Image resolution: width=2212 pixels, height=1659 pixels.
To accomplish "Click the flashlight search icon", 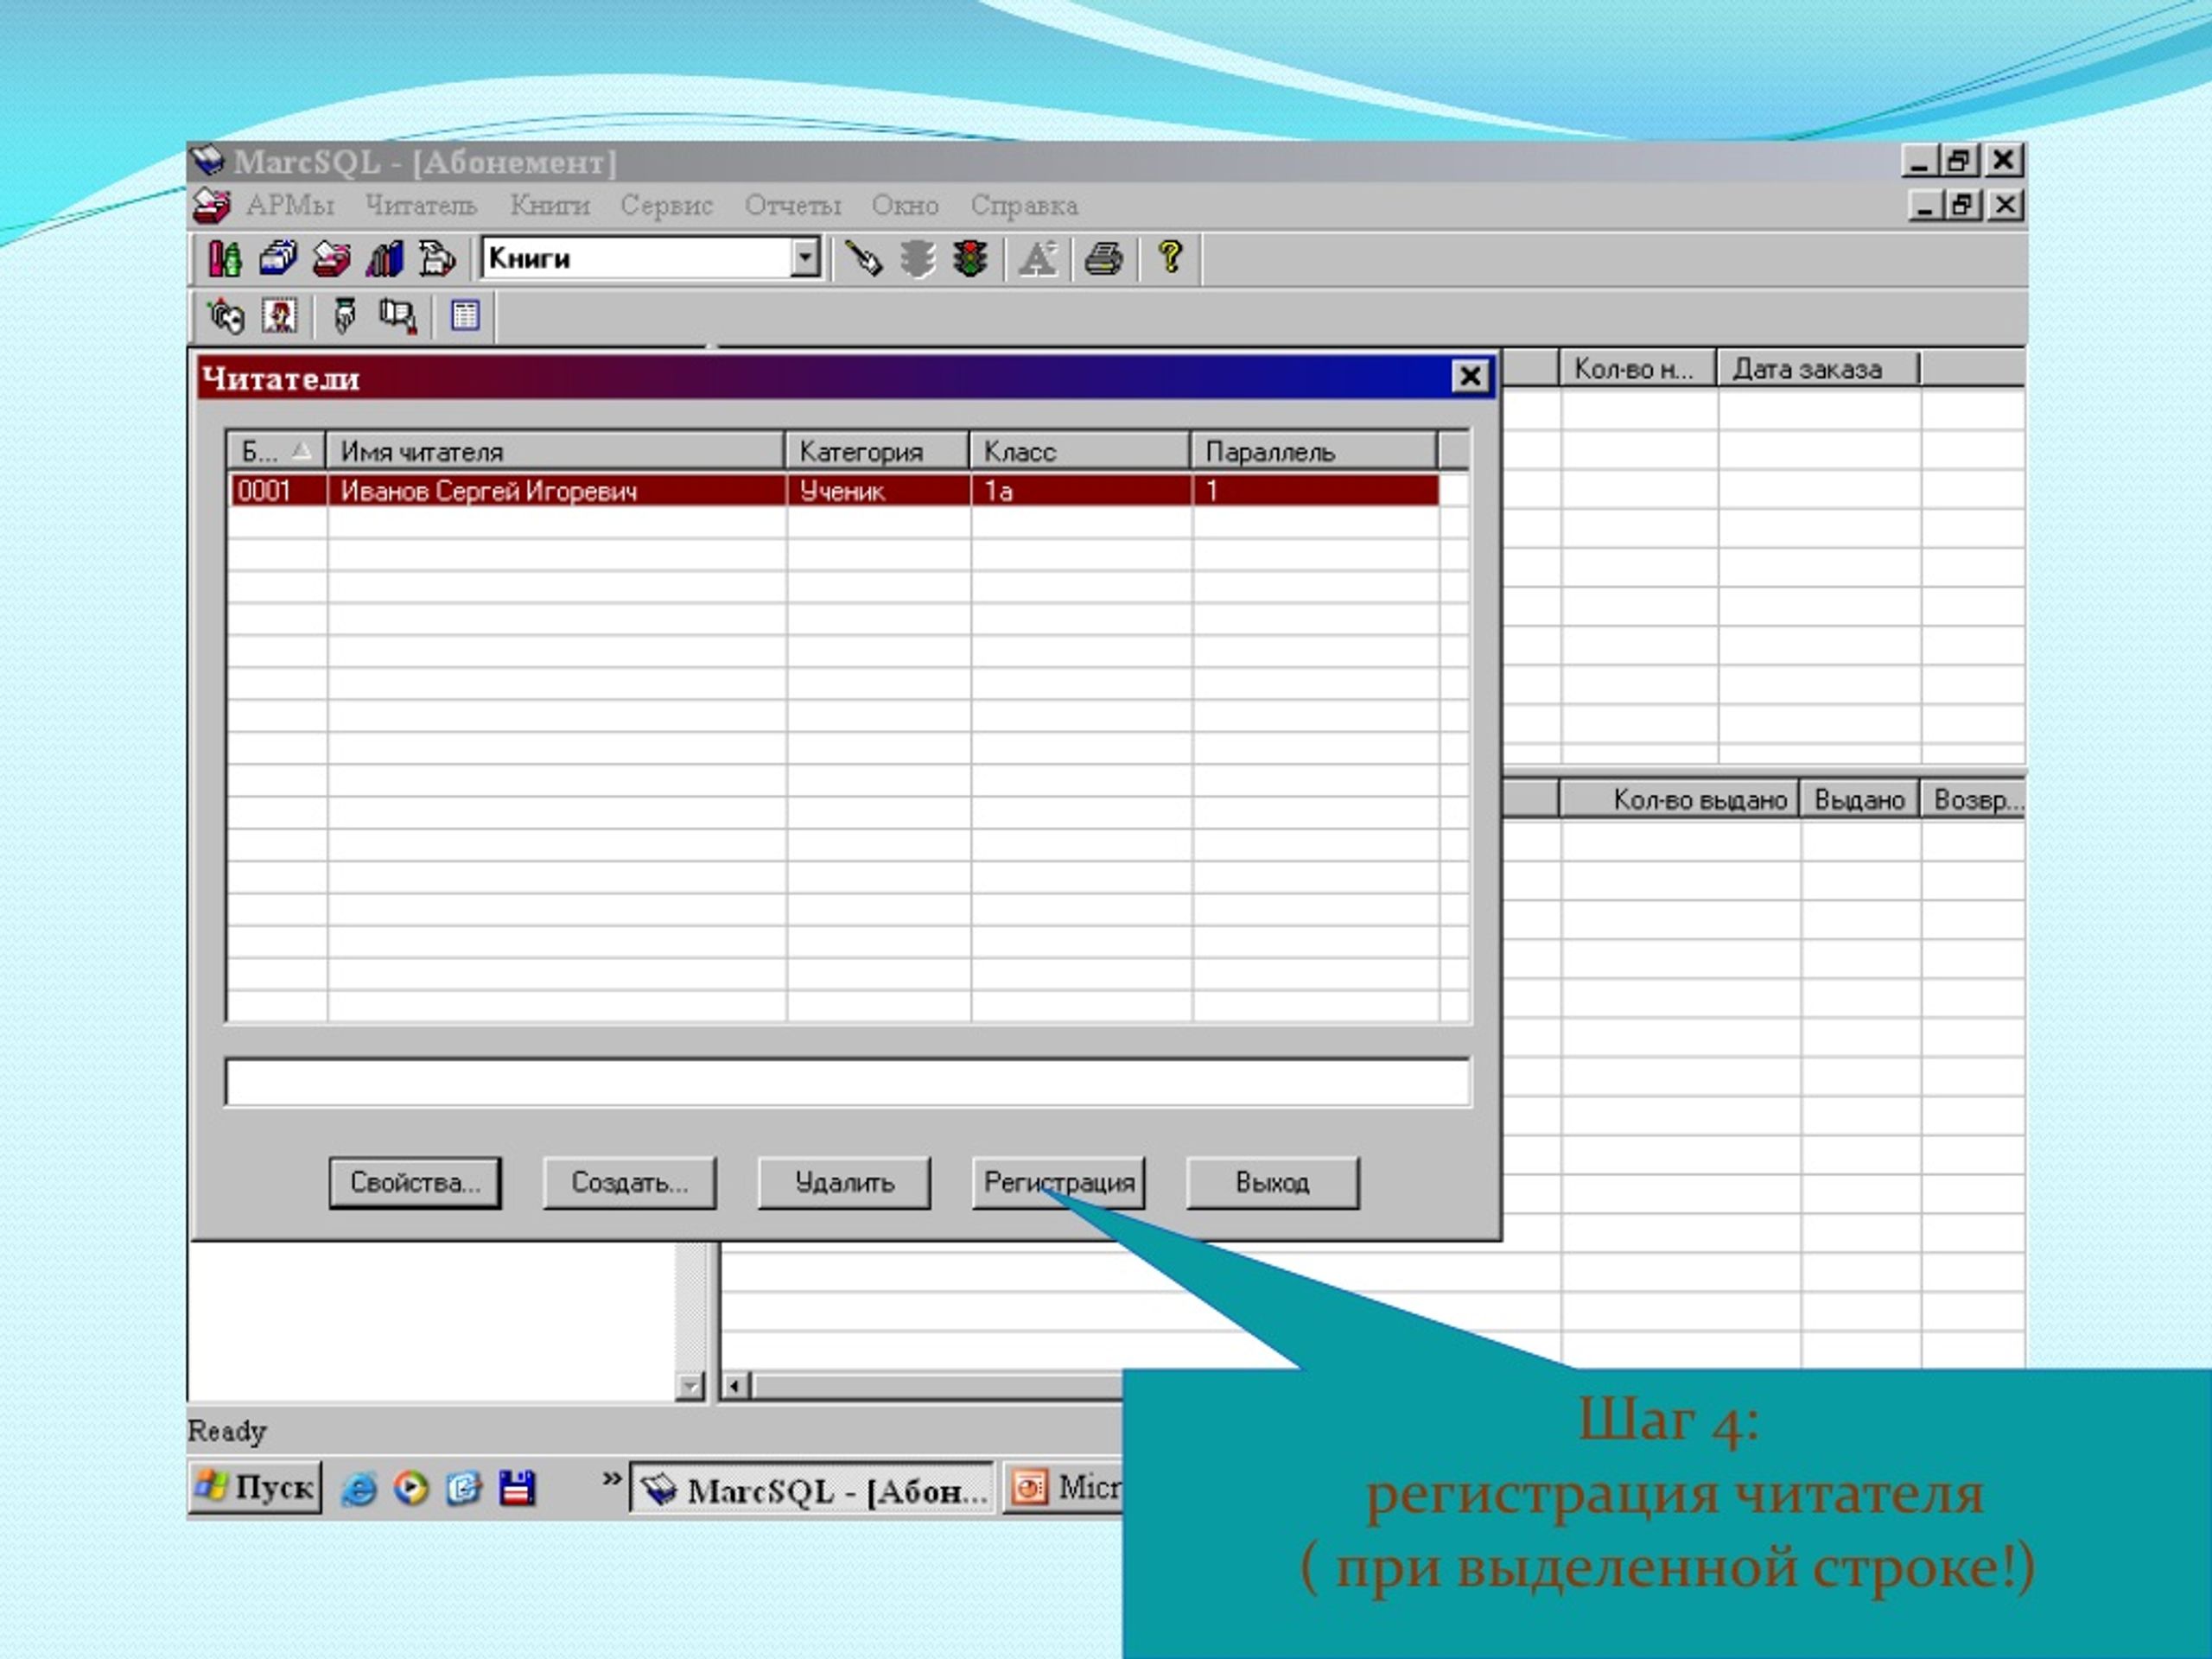I will point(863,259).
